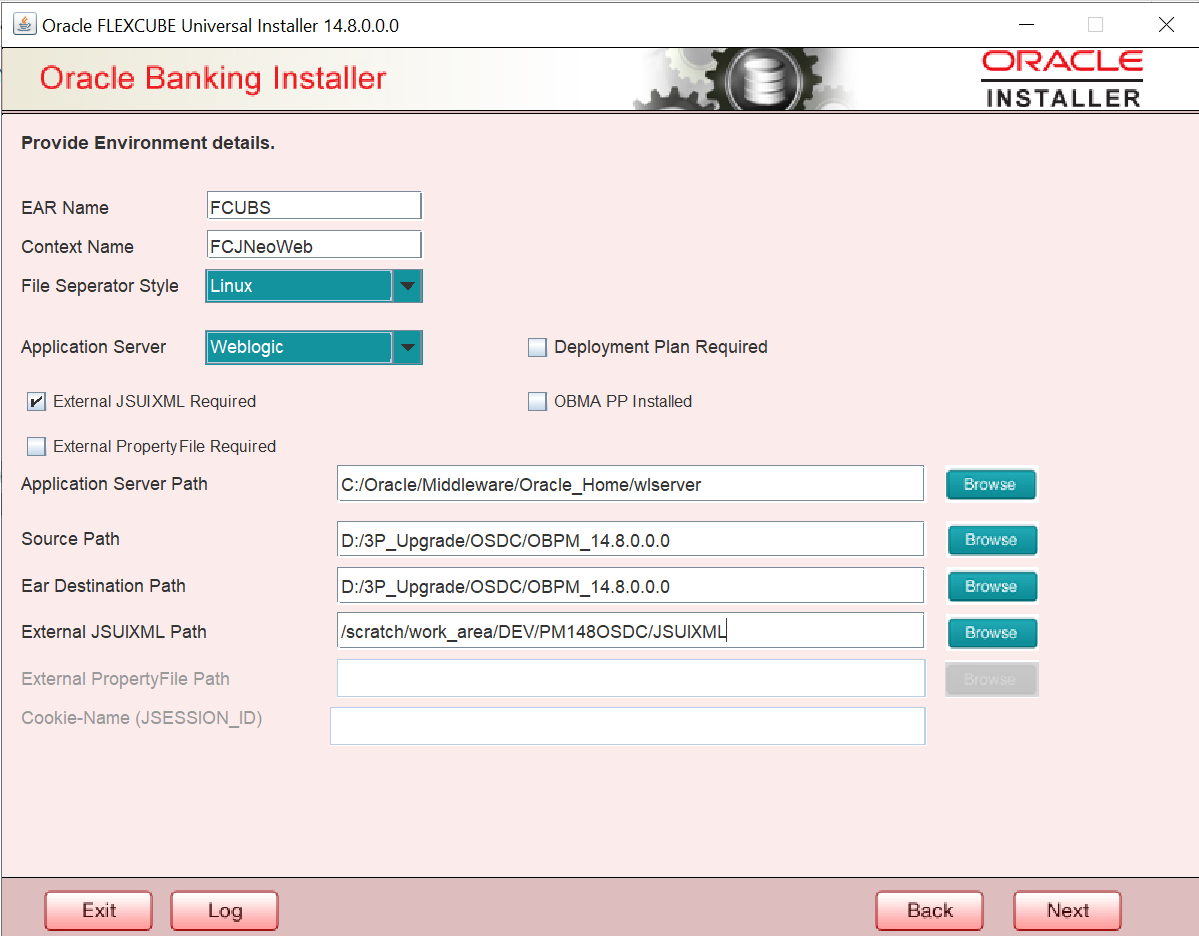Click the 'Application Server Path' label
The height and width of the screenshot is (936, 1199).
(114, 484)
